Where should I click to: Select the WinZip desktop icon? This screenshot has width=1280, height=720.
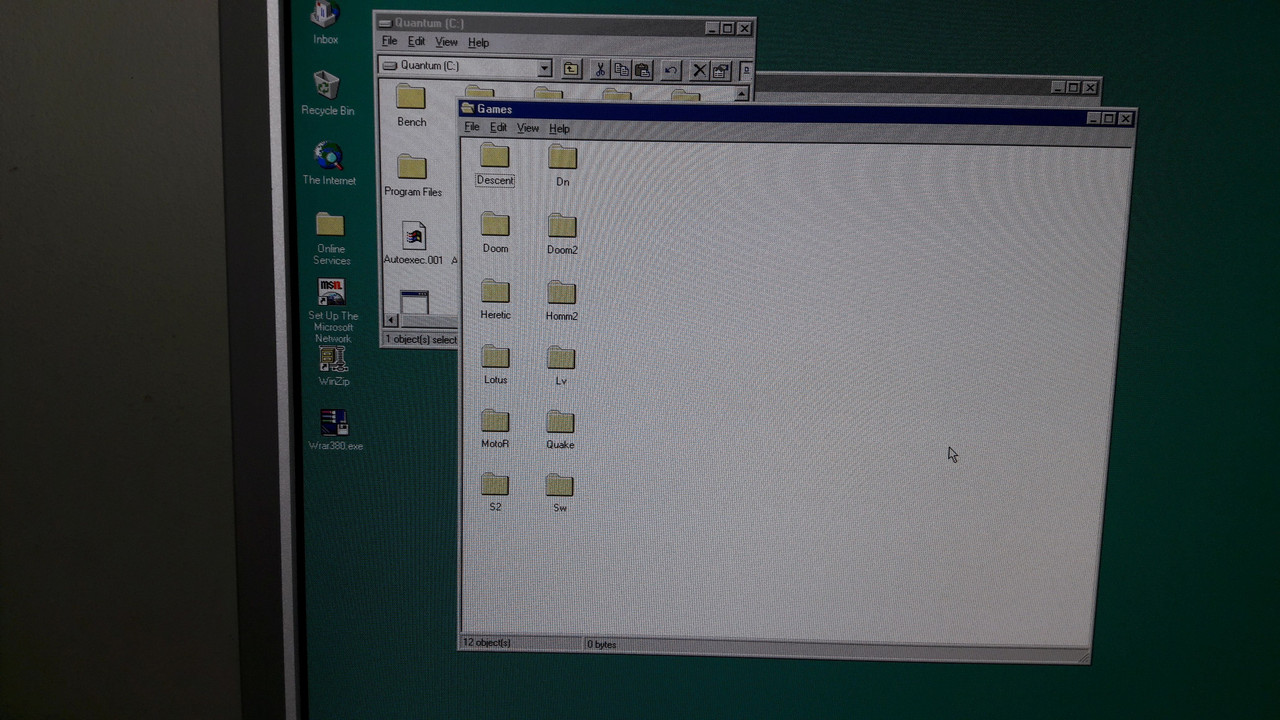pyautogui.click(x=333, y=367)
